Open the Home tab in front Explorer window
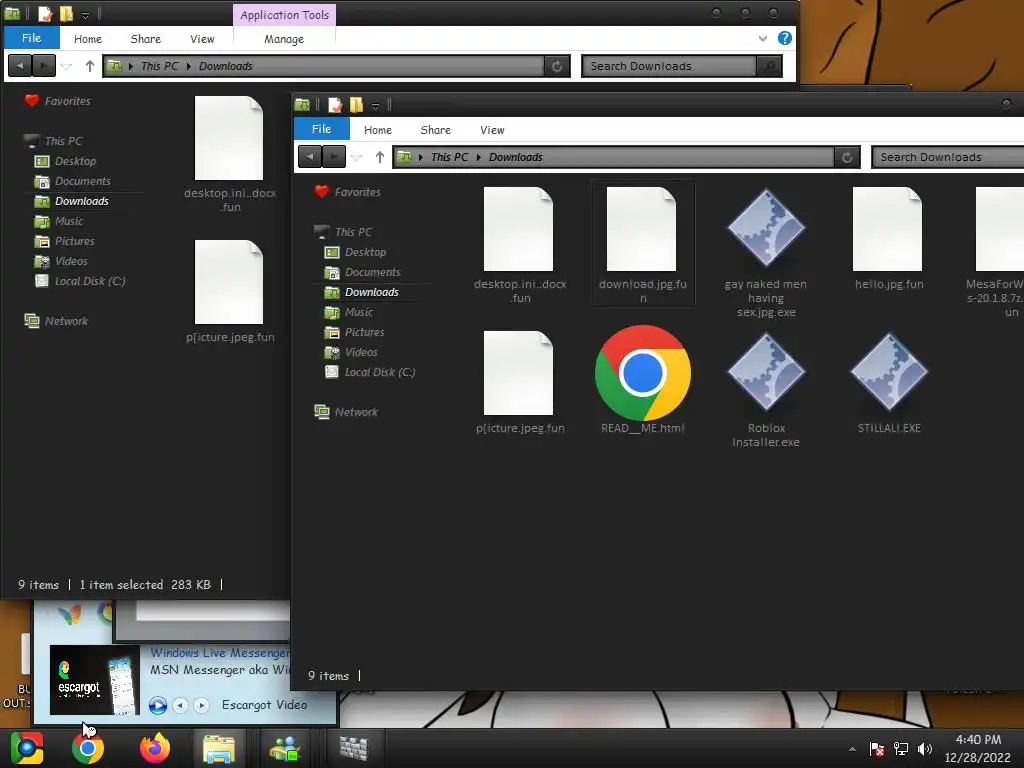1024x768 pixels. pos(377,130)
